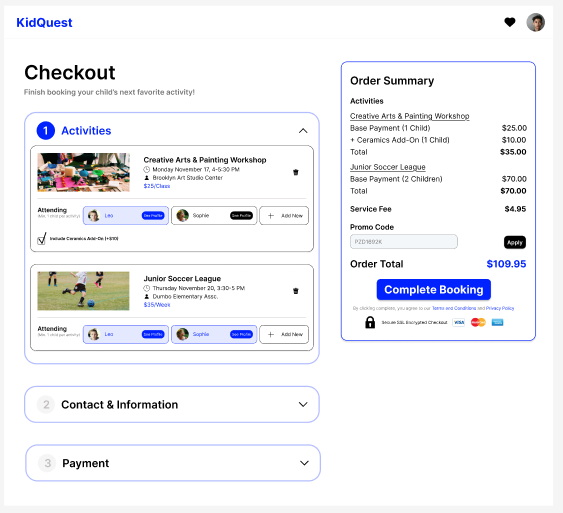Click the $109.95 order total
The width and height of the screenshot is (563, 513).
click(x=506, y=264)
